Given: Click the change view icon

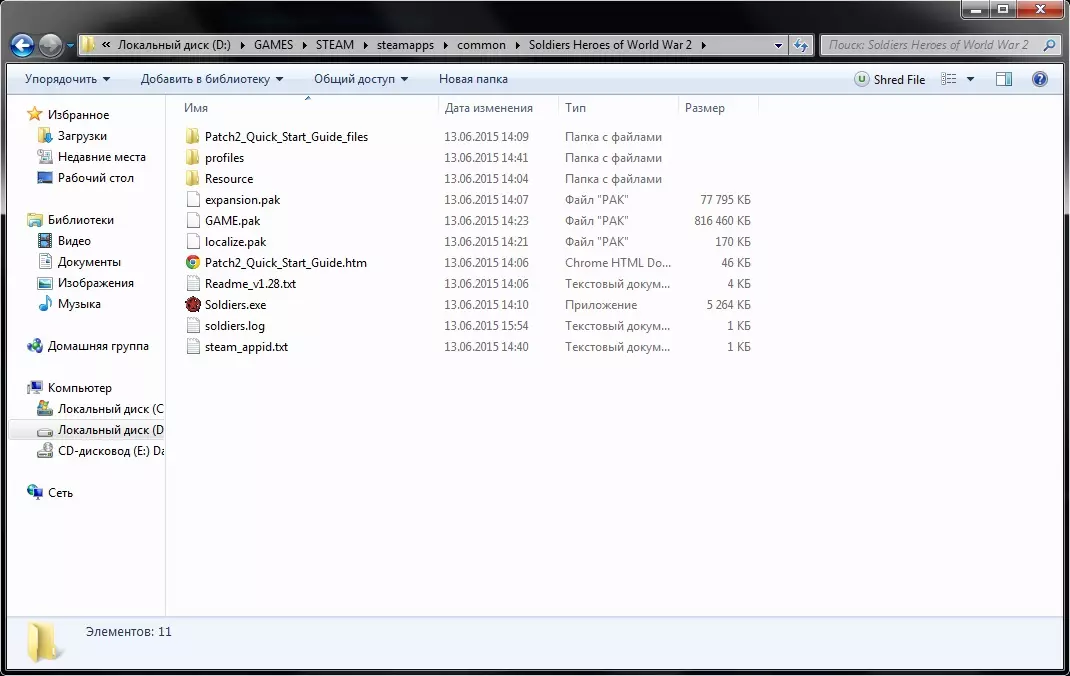Looking at the screenshot, I should point(949,79).
